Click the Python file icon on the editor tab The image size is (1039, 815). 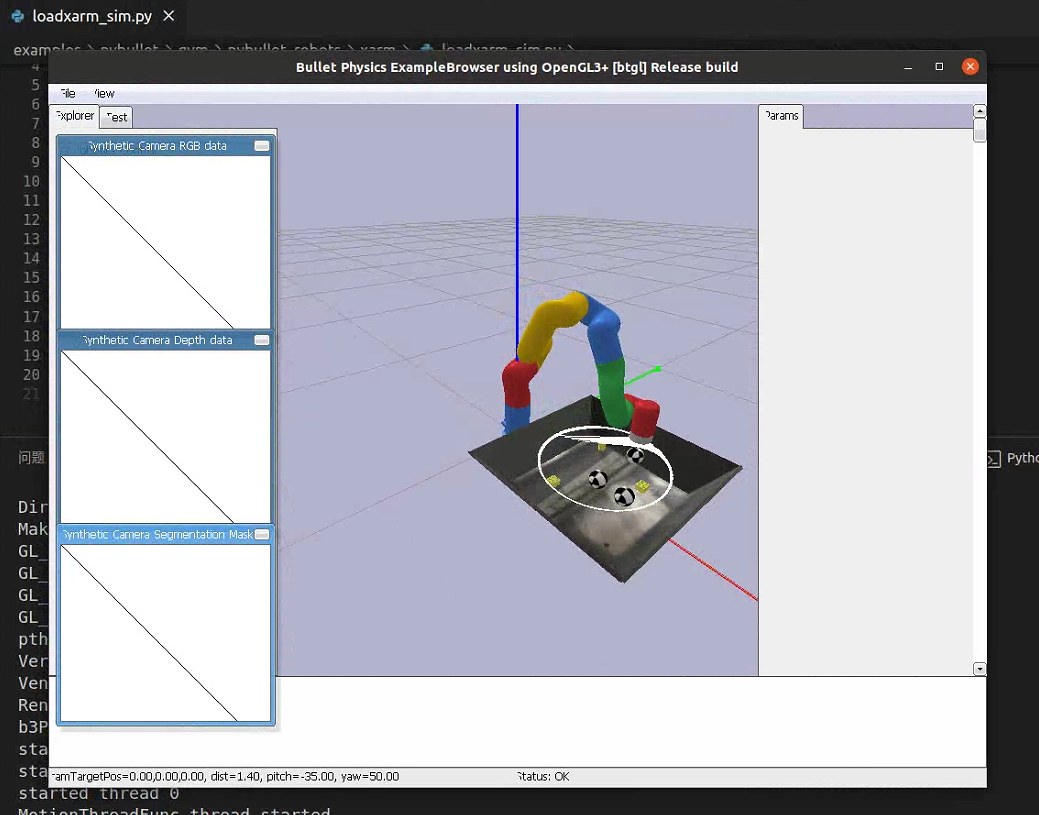18,17
